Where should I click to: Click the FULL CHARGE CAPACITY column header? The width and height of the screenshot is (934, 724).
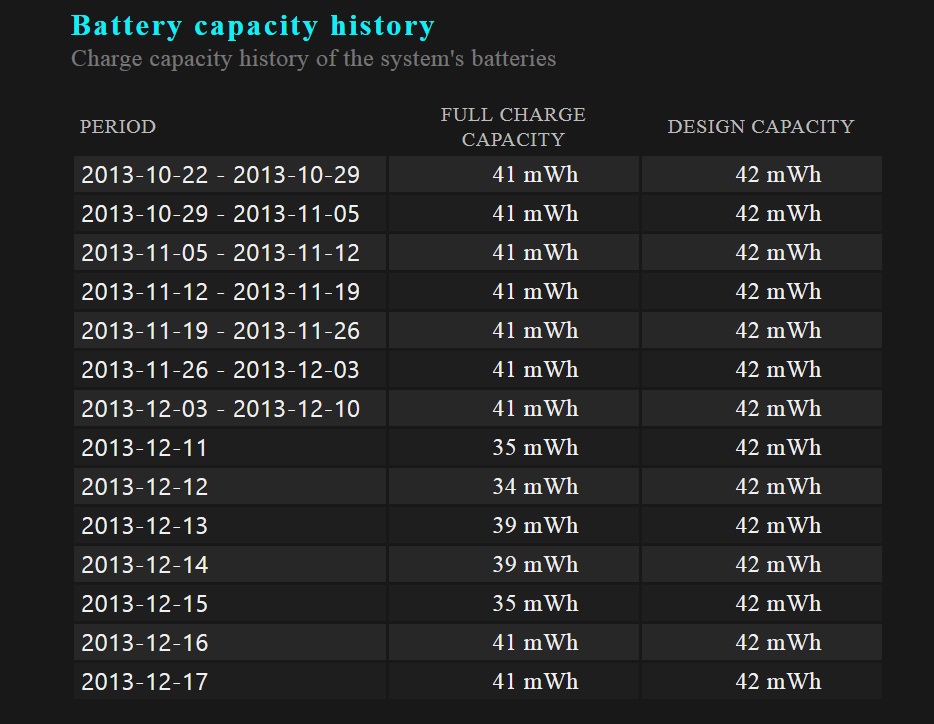click(x=513, y=127)
